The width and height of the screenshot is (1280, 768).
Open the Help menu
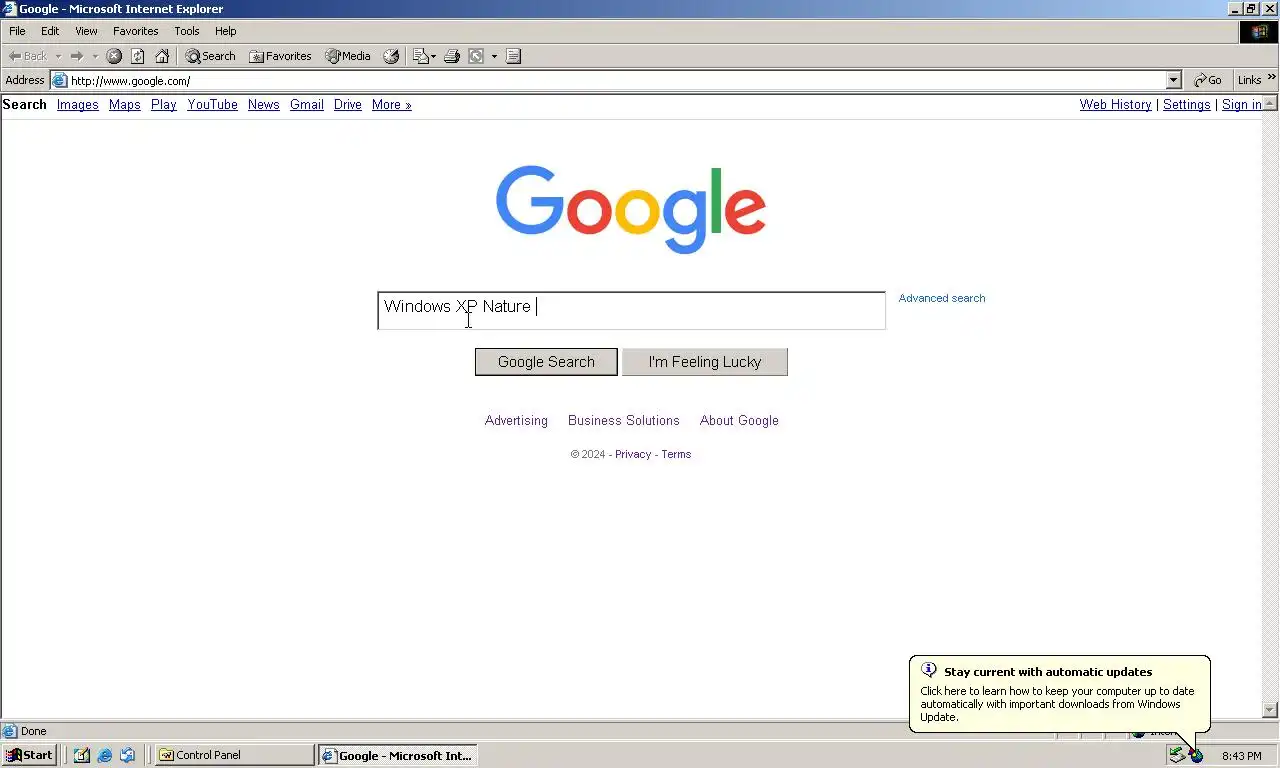tap(226, 31)
